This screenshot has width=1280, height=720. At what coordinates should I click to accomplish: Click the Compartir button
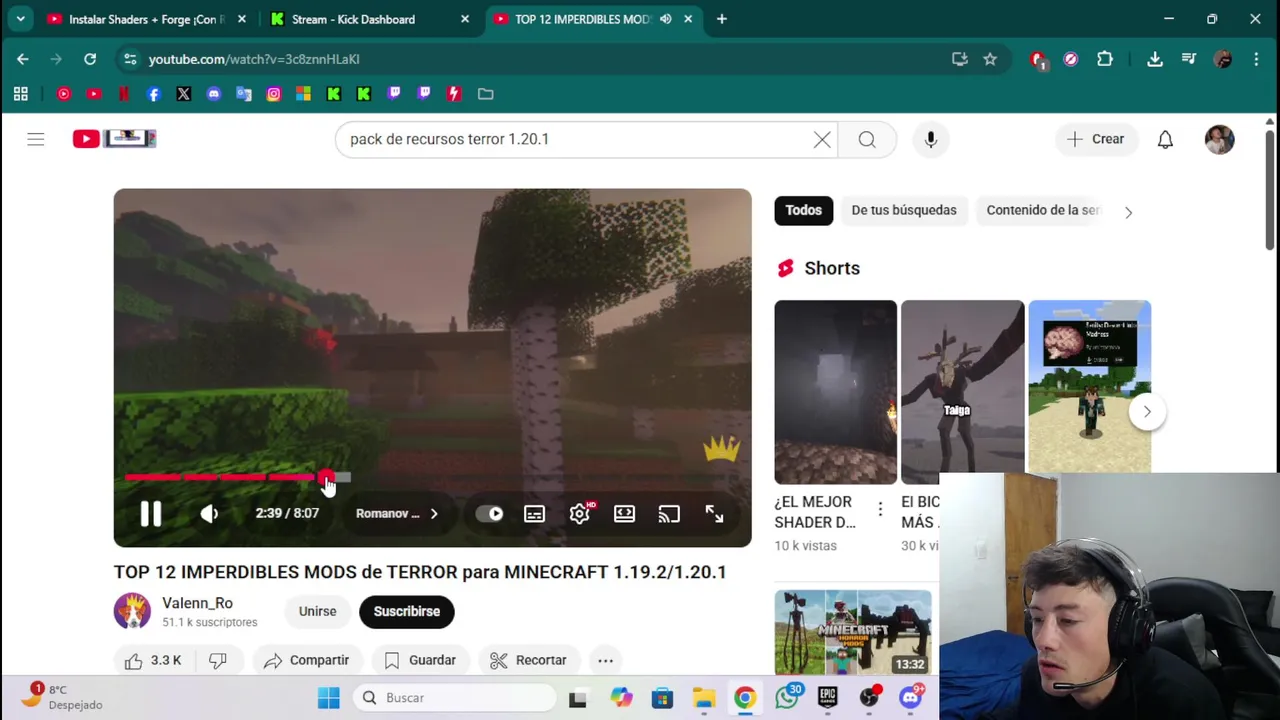click(306, 660)
